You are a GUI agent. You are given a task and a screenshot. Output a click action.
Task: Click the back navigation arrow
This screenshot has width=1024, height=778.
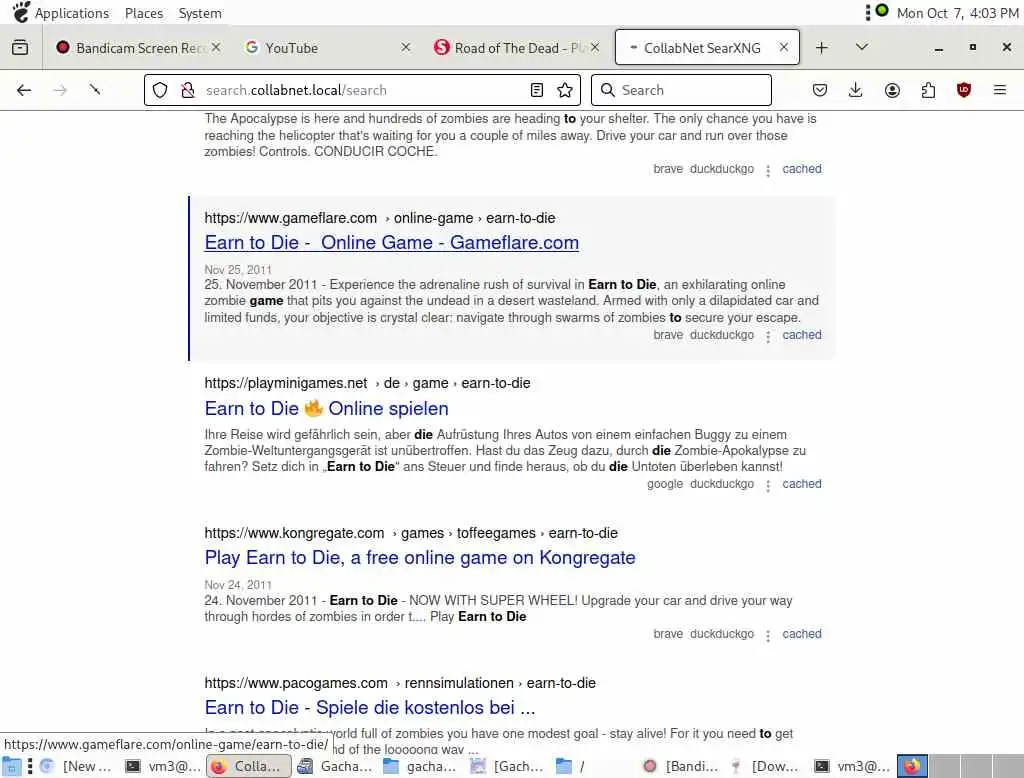click(x=24, y=90)
